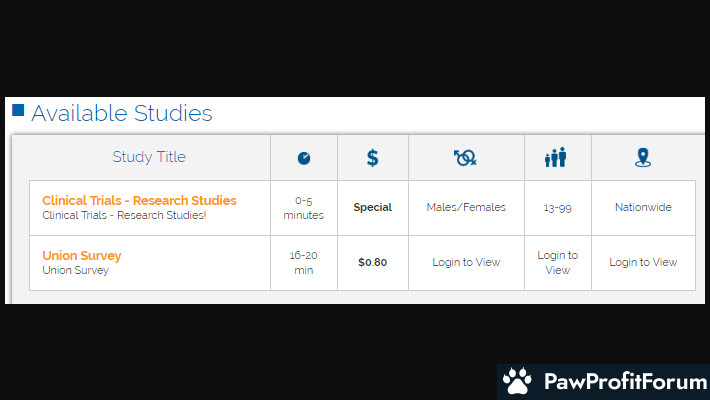This screenshot has height=400, width=710.
Task: Click the Study Title column header
Action: 149,157
